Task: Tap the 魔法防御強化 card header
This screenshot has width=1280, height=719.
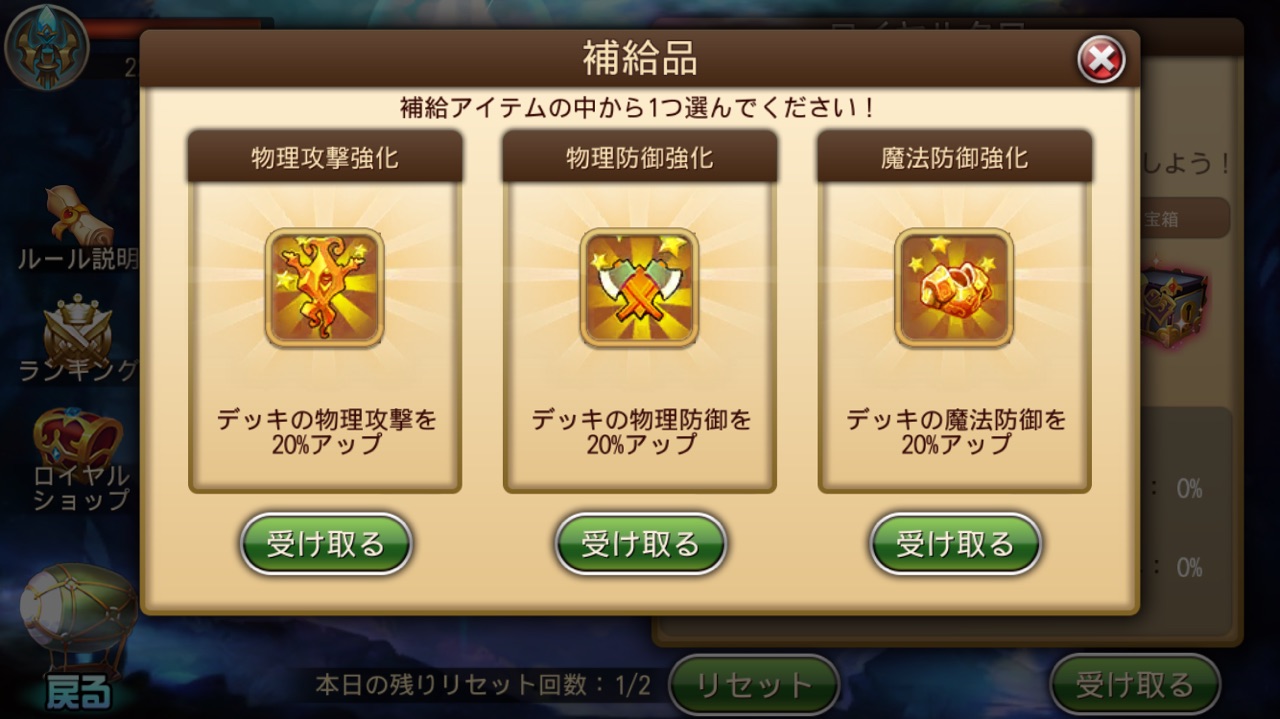Action: click(954, 156)
